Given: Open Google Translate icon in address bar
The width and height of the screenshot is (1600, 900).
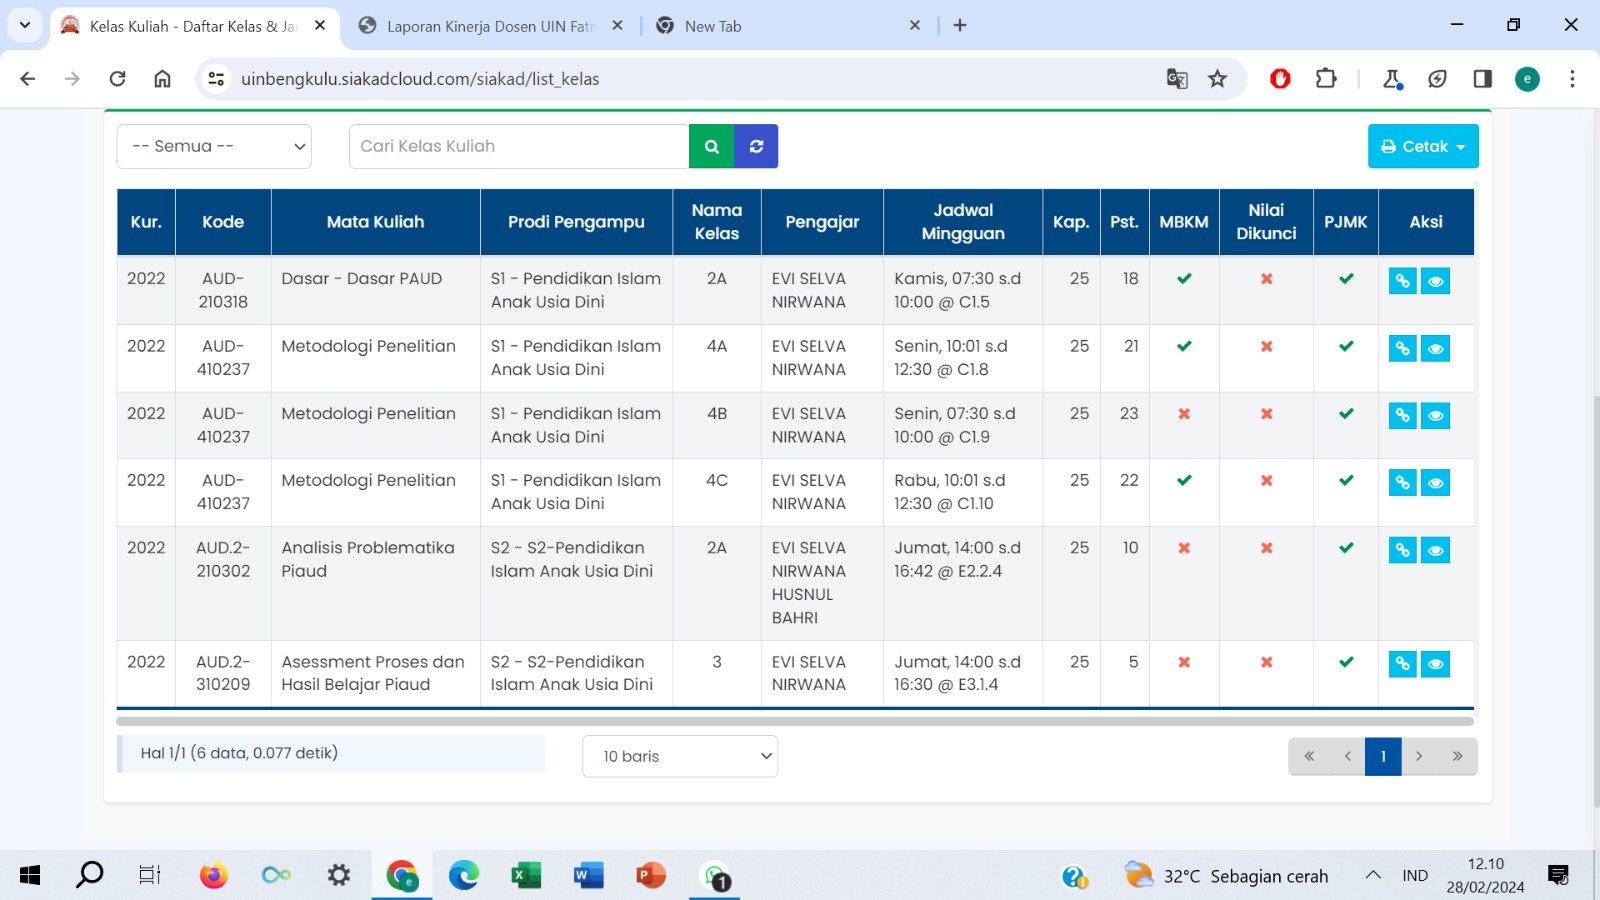Looking at the screenshot, I should point(1177,79).
